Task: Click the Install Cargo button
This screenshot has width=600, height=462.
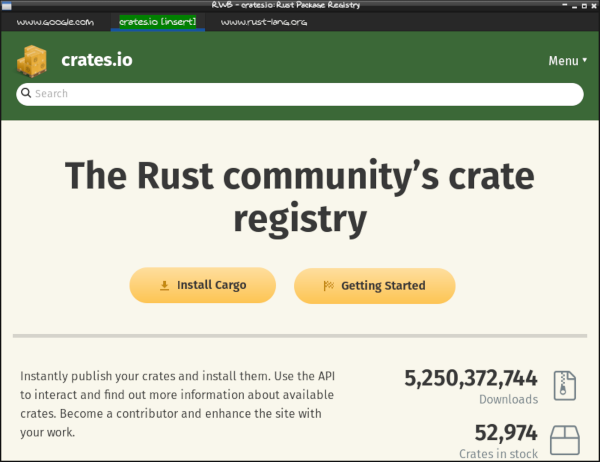Action: coord(202,285)
